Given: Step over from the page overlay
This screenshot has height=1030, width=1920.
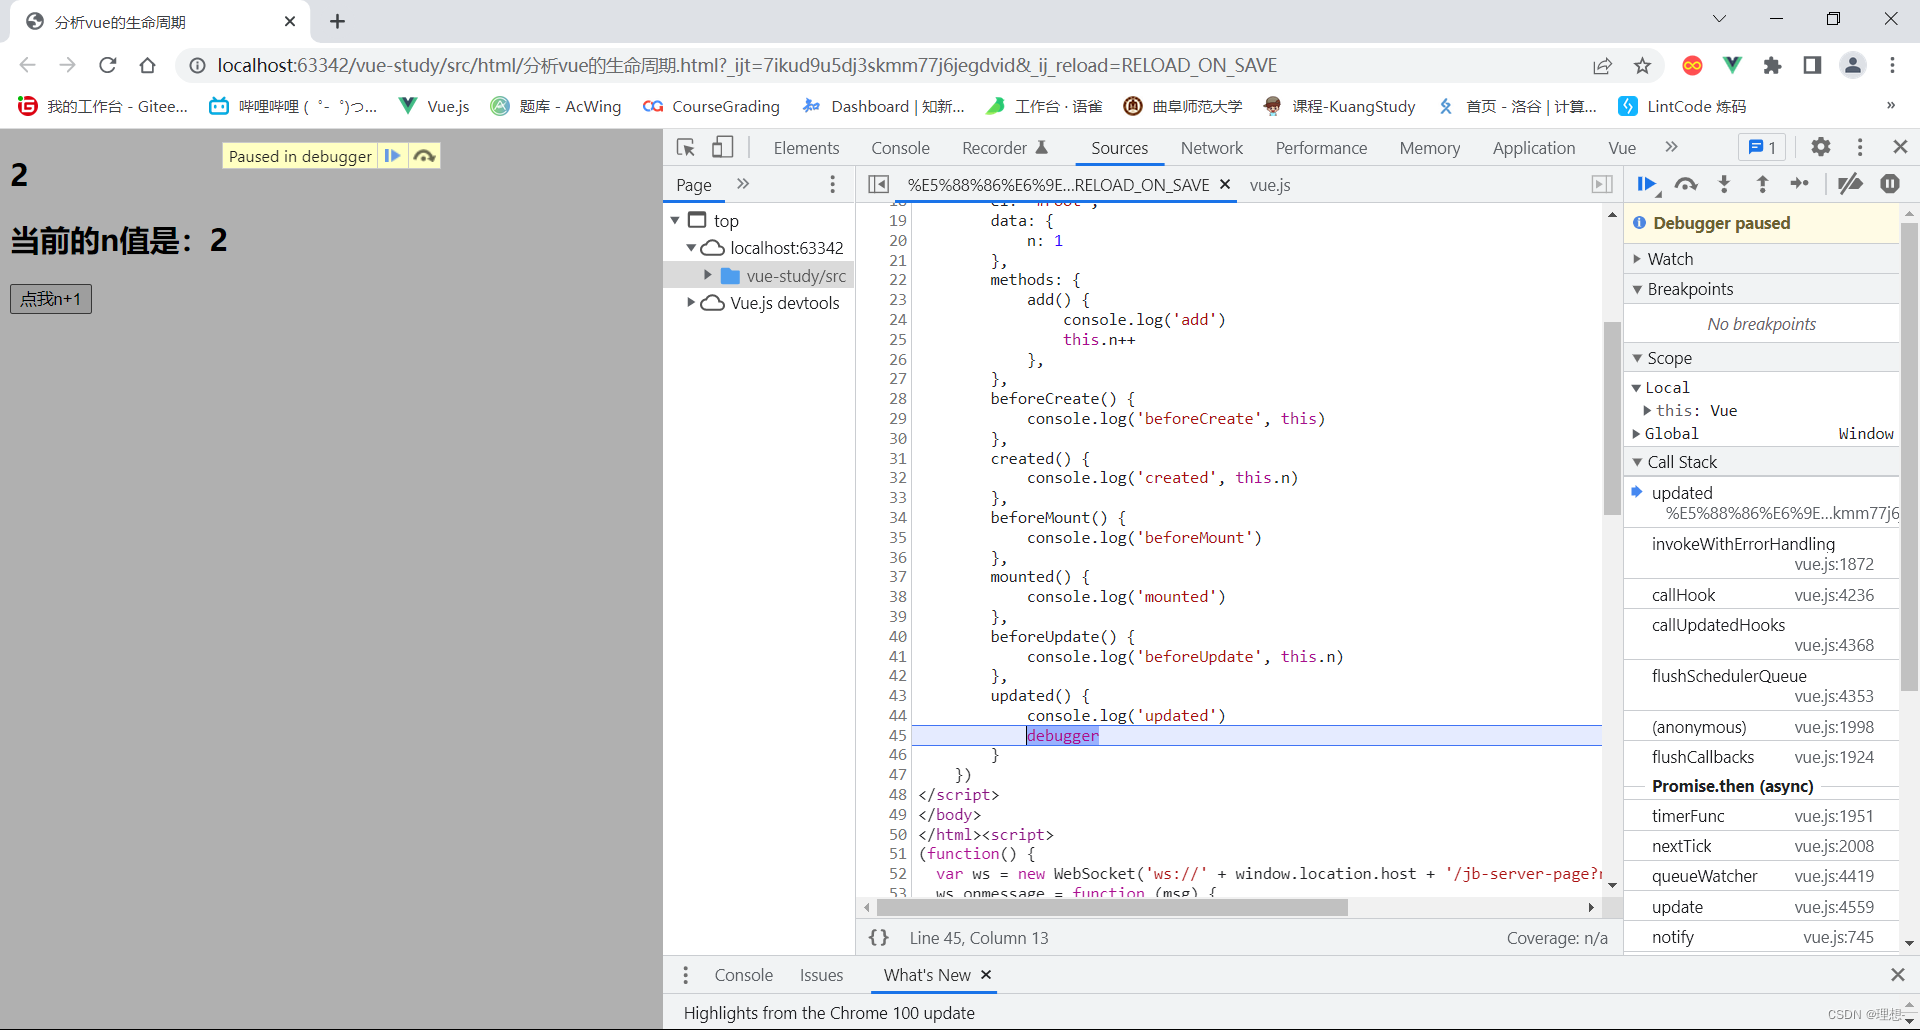Looking at the screenshot, I should point(425,156).
